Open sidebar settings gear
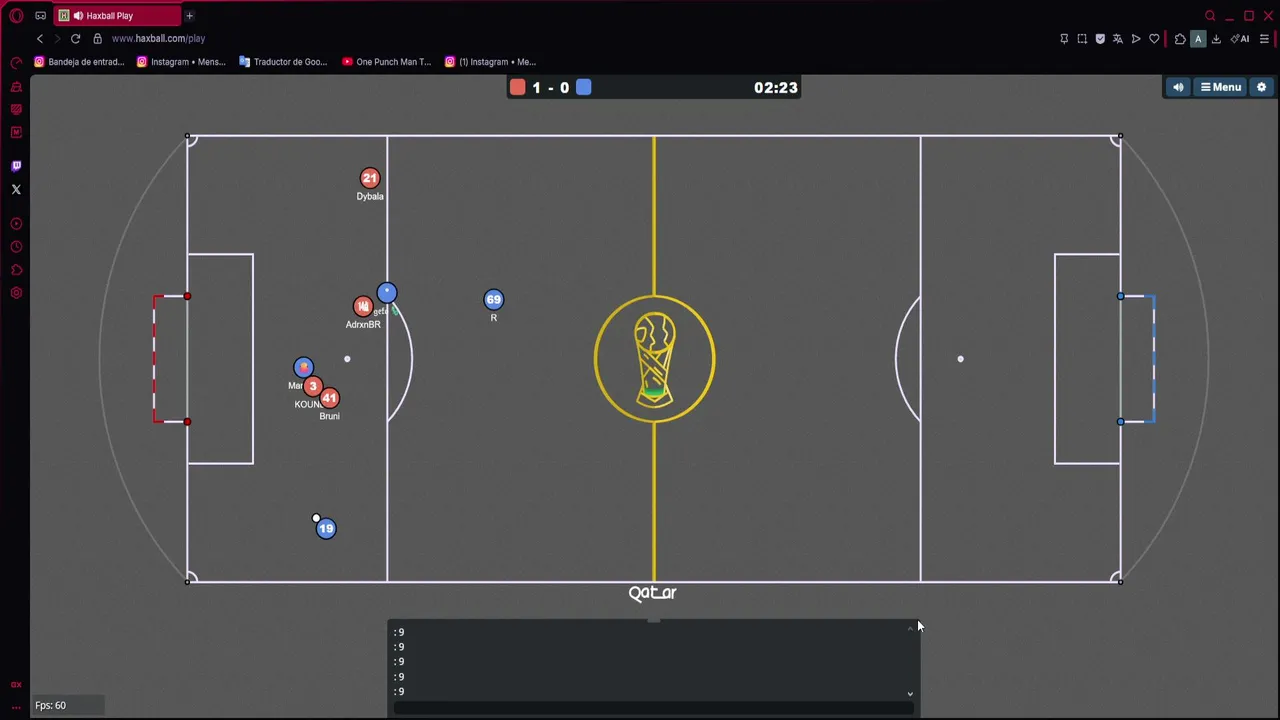Image resolution: width=1280 pixels, height=720 pixels. click(16, 293)
